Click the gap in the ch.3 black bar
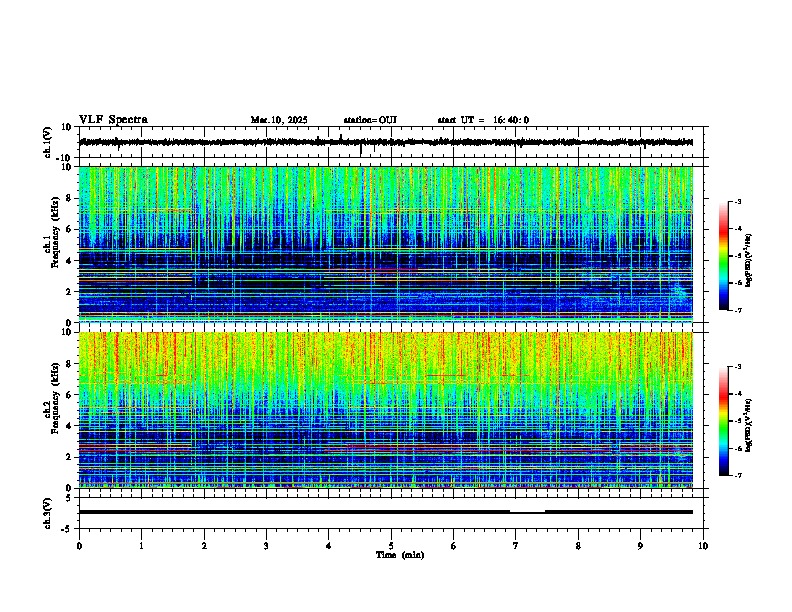 click(x=527, y=512)
